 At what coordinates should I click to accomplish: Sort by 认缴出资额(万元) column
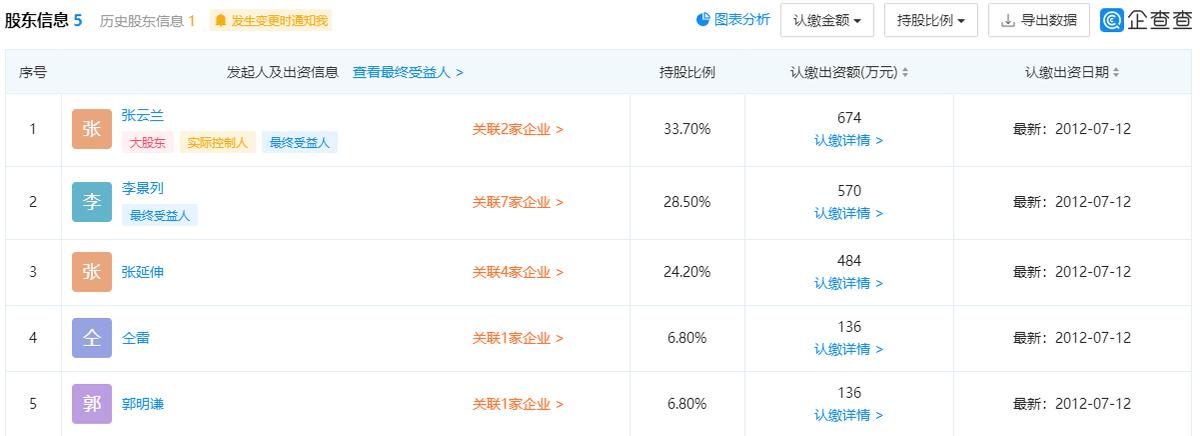849,73
